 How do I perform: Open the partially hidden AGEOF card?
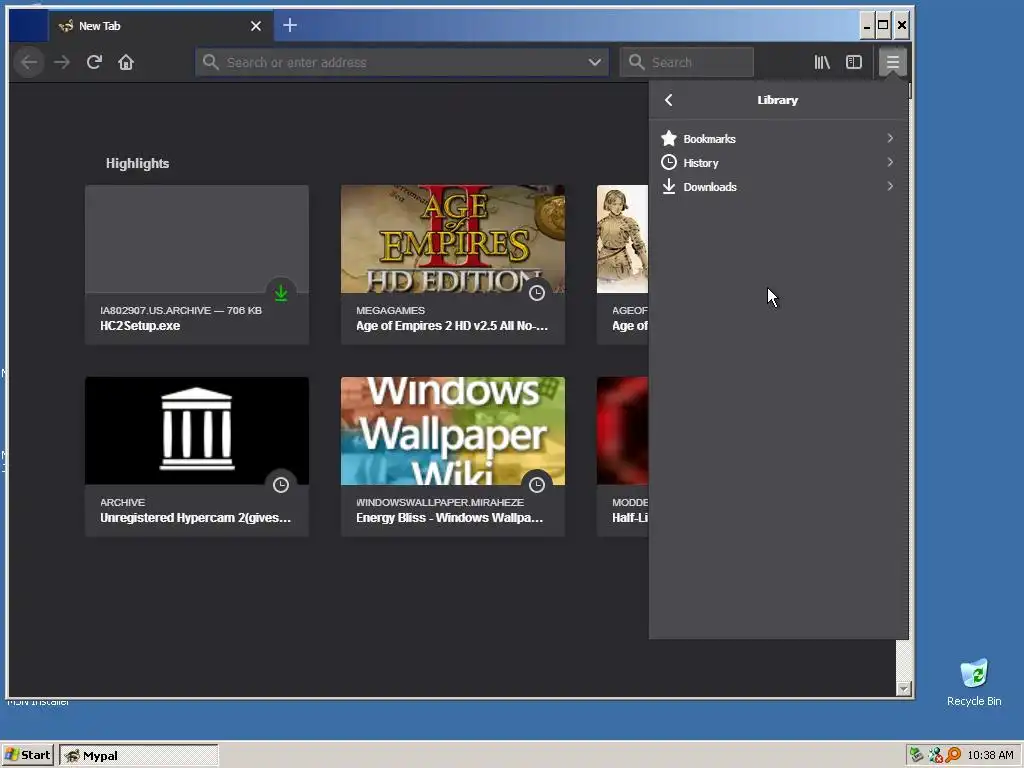pyautogui.click(x=622, y=264)
